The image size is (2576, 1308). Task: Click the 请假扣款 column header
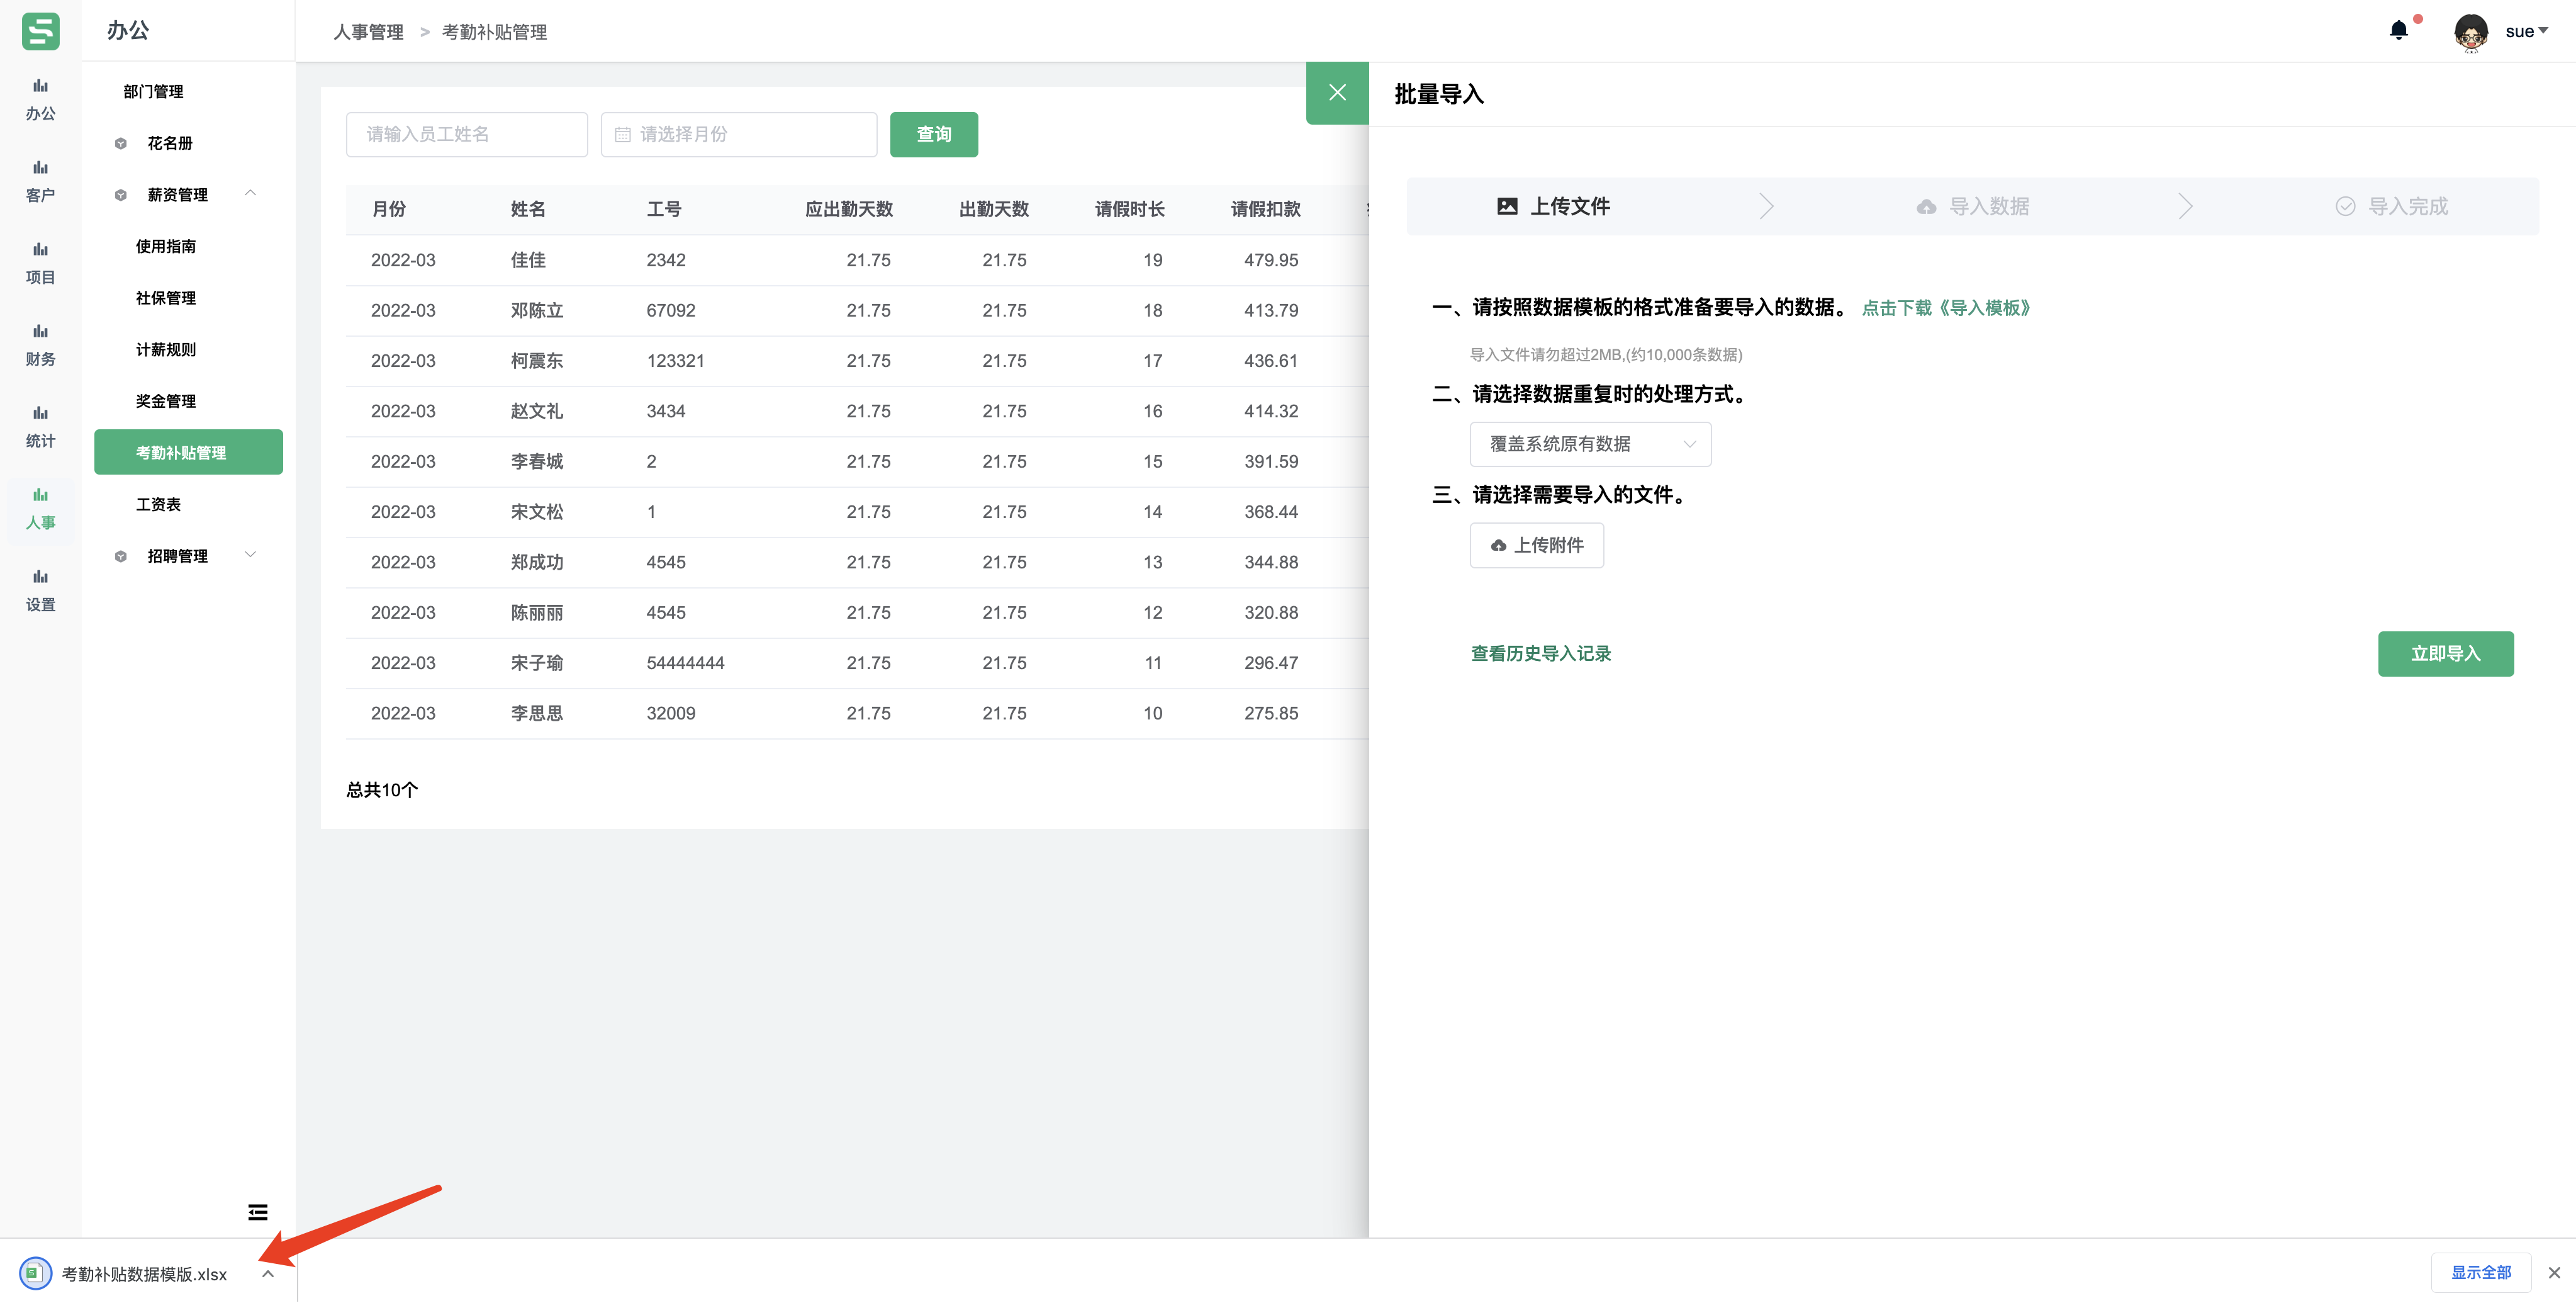tap(1265, 209)
